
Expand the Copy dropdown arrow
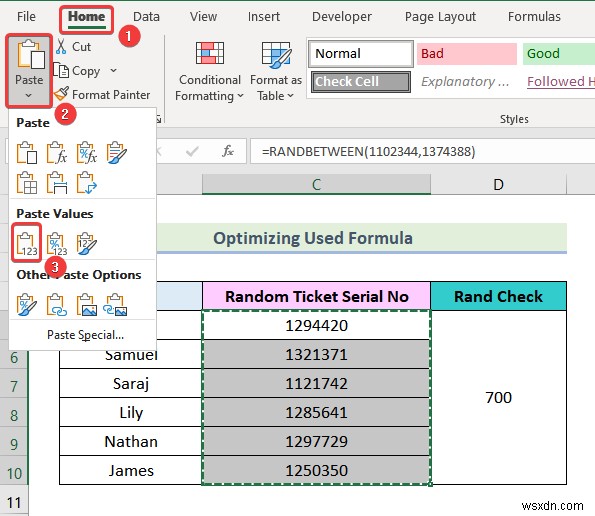pos(113,71)
